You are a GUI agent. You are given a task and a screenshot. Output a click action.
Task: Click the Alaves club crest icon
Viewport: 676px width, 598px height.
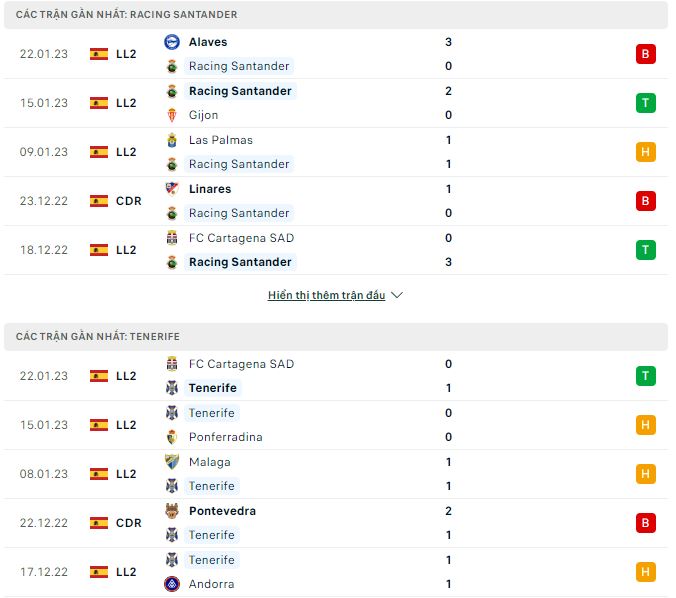point(171,42)
